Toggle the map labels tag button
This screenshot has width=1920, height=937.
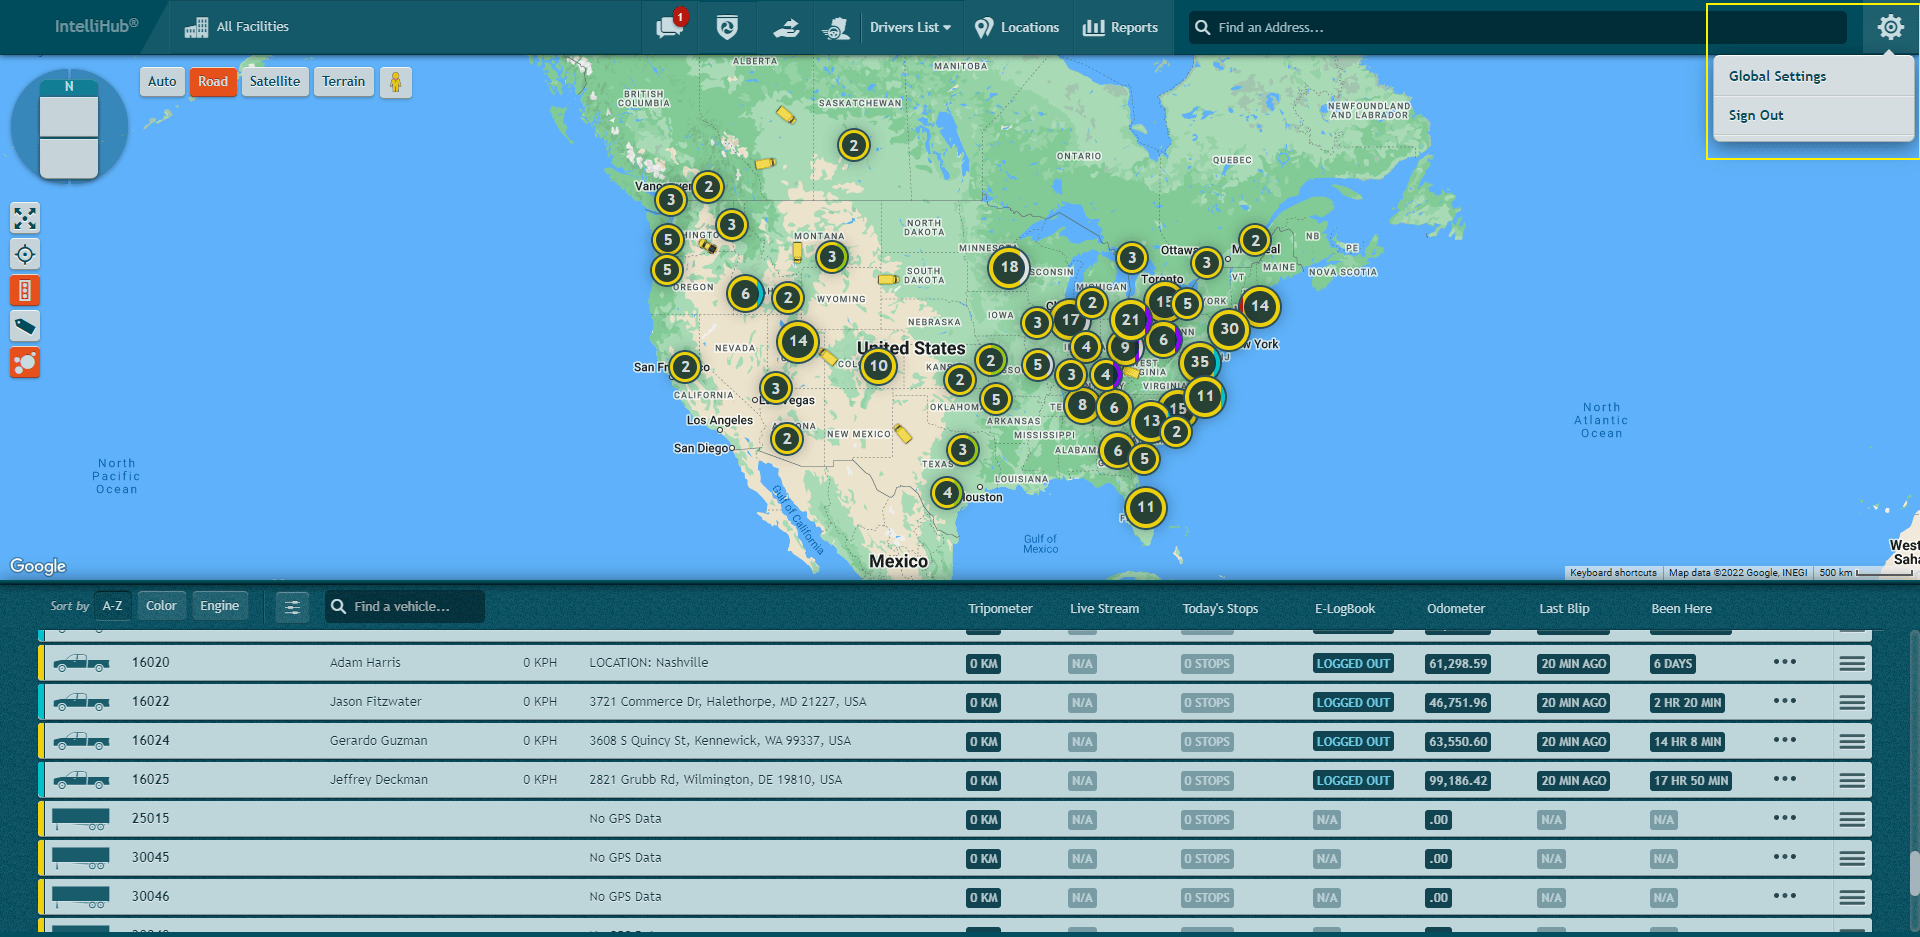pyautogui.click(x=25, y=326)
